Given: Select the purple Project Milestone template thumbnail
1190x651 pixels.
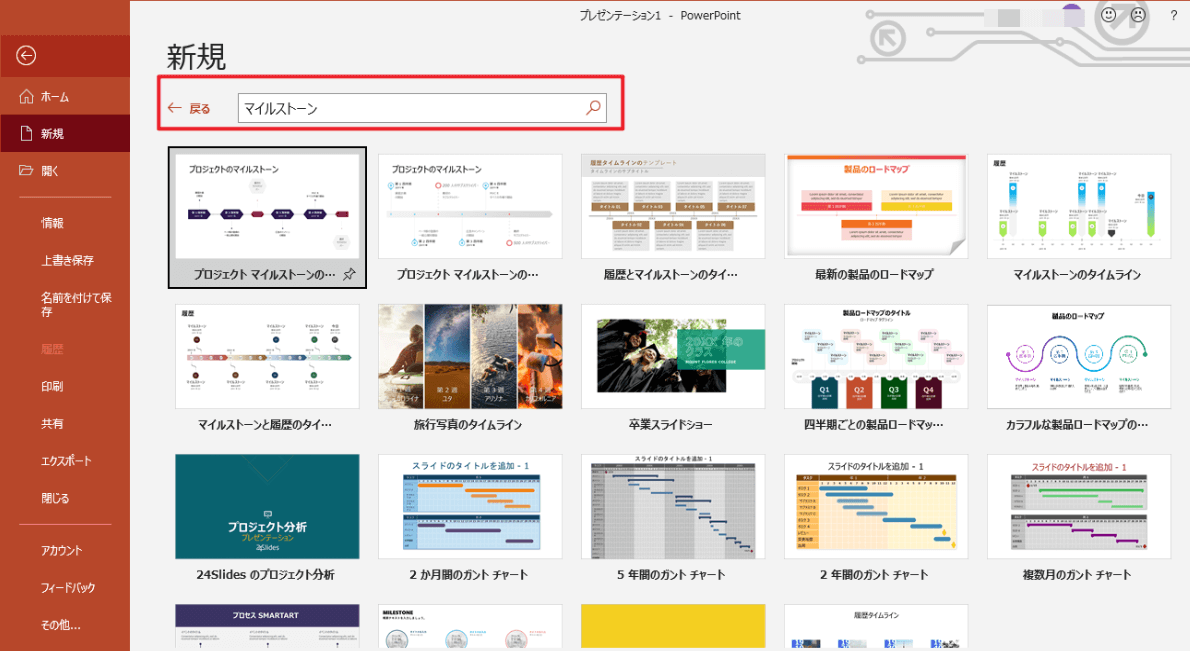Looking at the screenshot, I should point(267,206).
